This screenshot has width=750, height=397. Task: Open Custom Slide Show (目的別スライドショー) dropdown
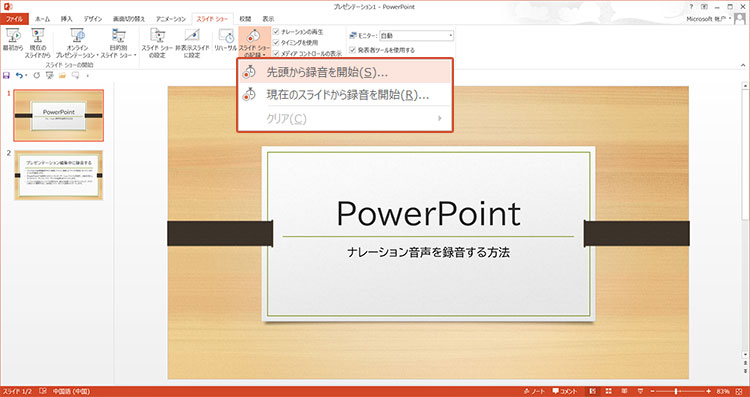pyautogui.click(x=119, y=42)
